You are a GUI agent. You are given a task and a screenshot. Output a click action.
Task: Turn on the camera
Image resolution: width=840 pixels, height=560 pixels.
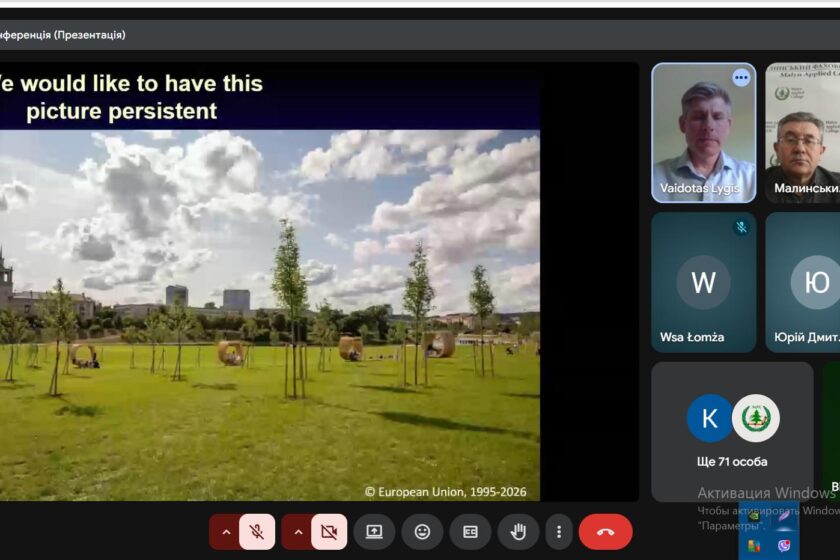coord(329,532)
